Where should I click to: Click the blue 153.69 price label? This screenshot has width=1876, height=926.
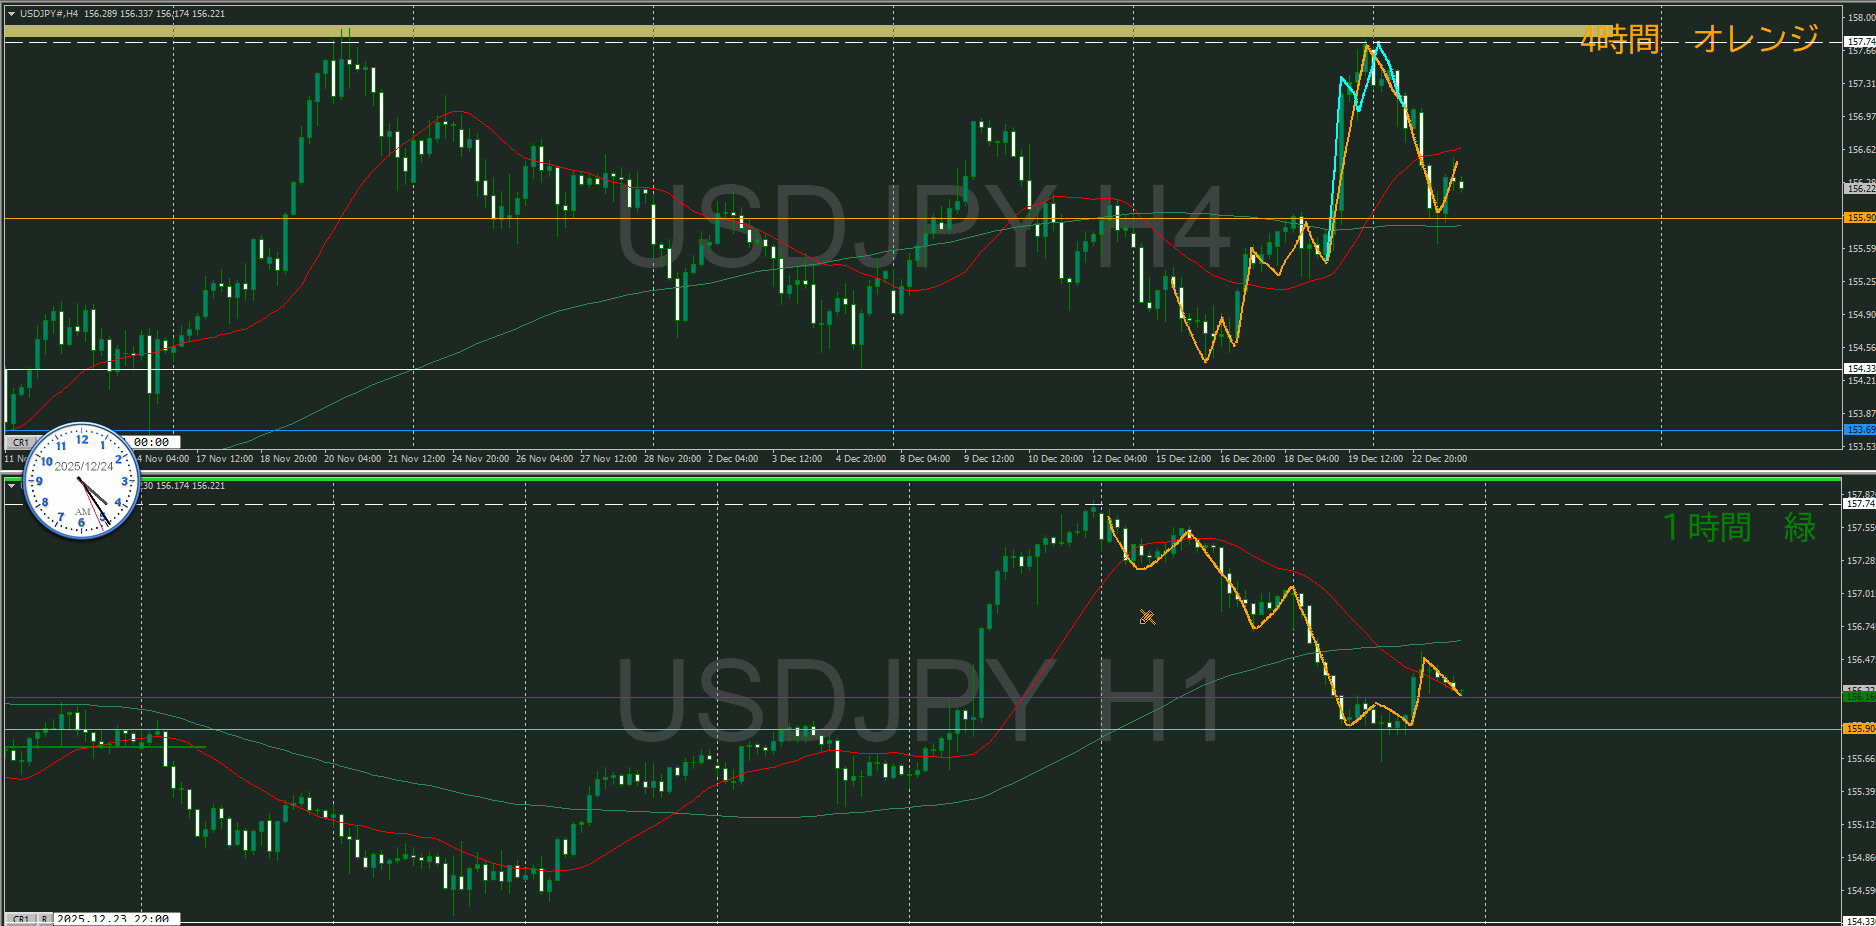(1859, 430)
